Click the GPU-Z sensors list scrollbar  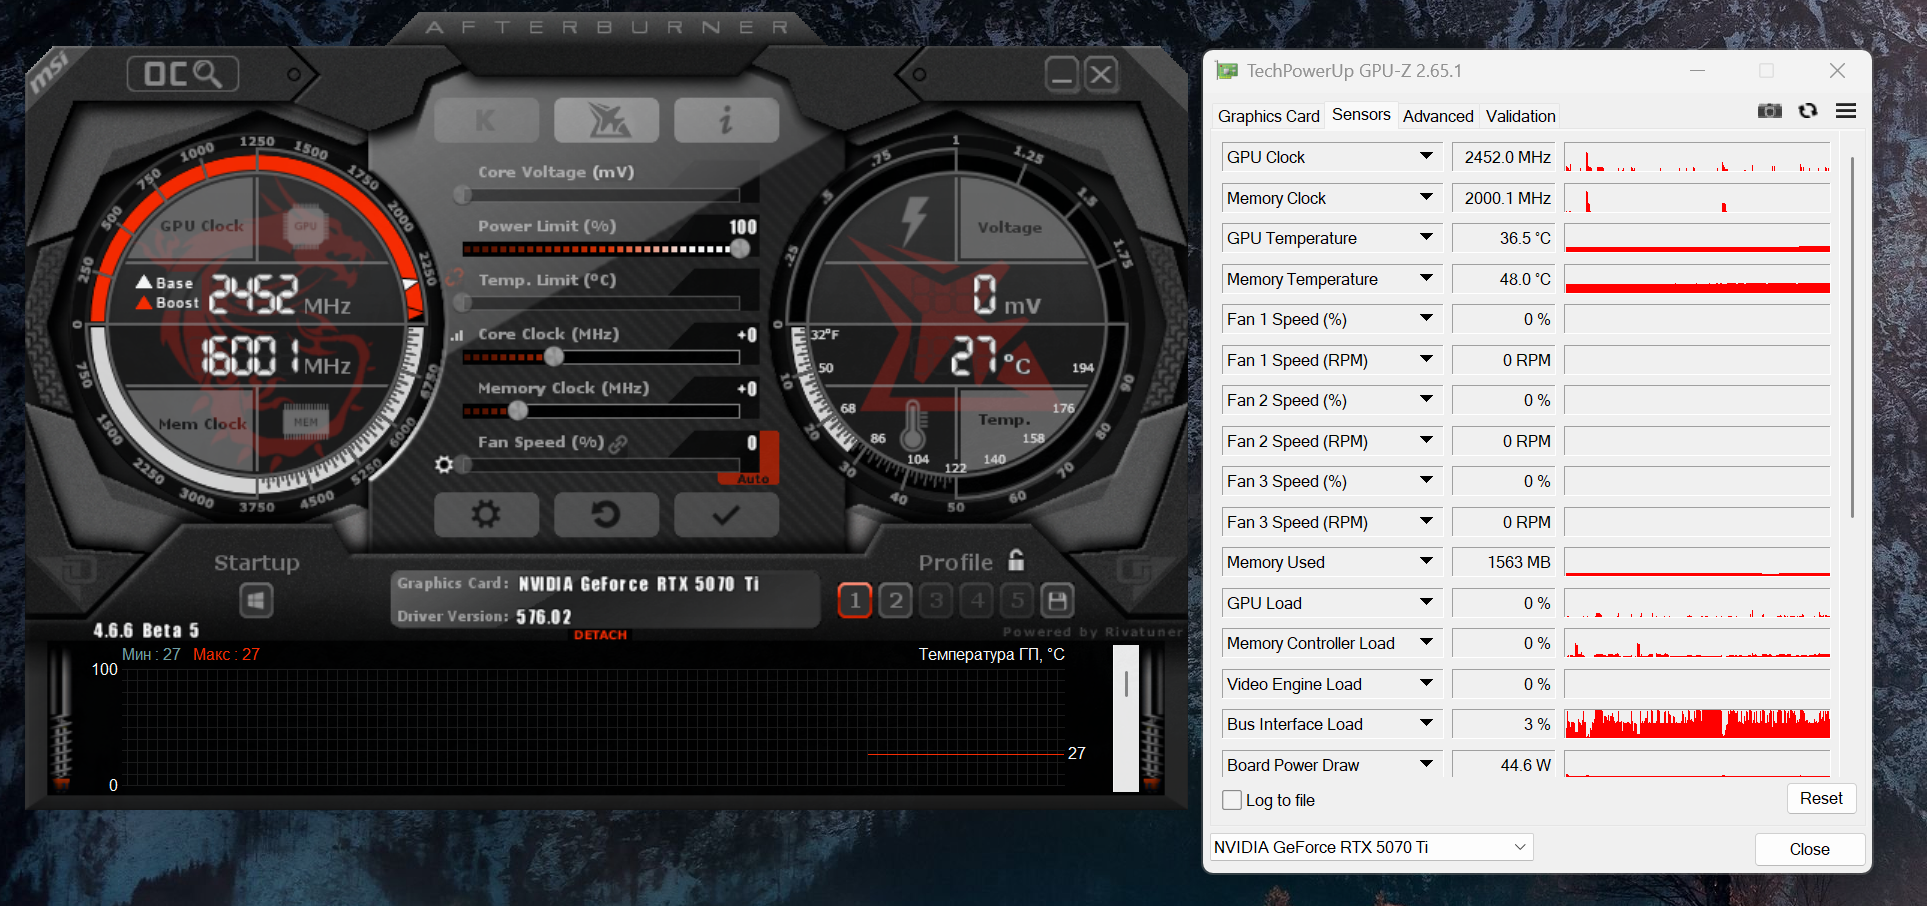[1852, 337]
